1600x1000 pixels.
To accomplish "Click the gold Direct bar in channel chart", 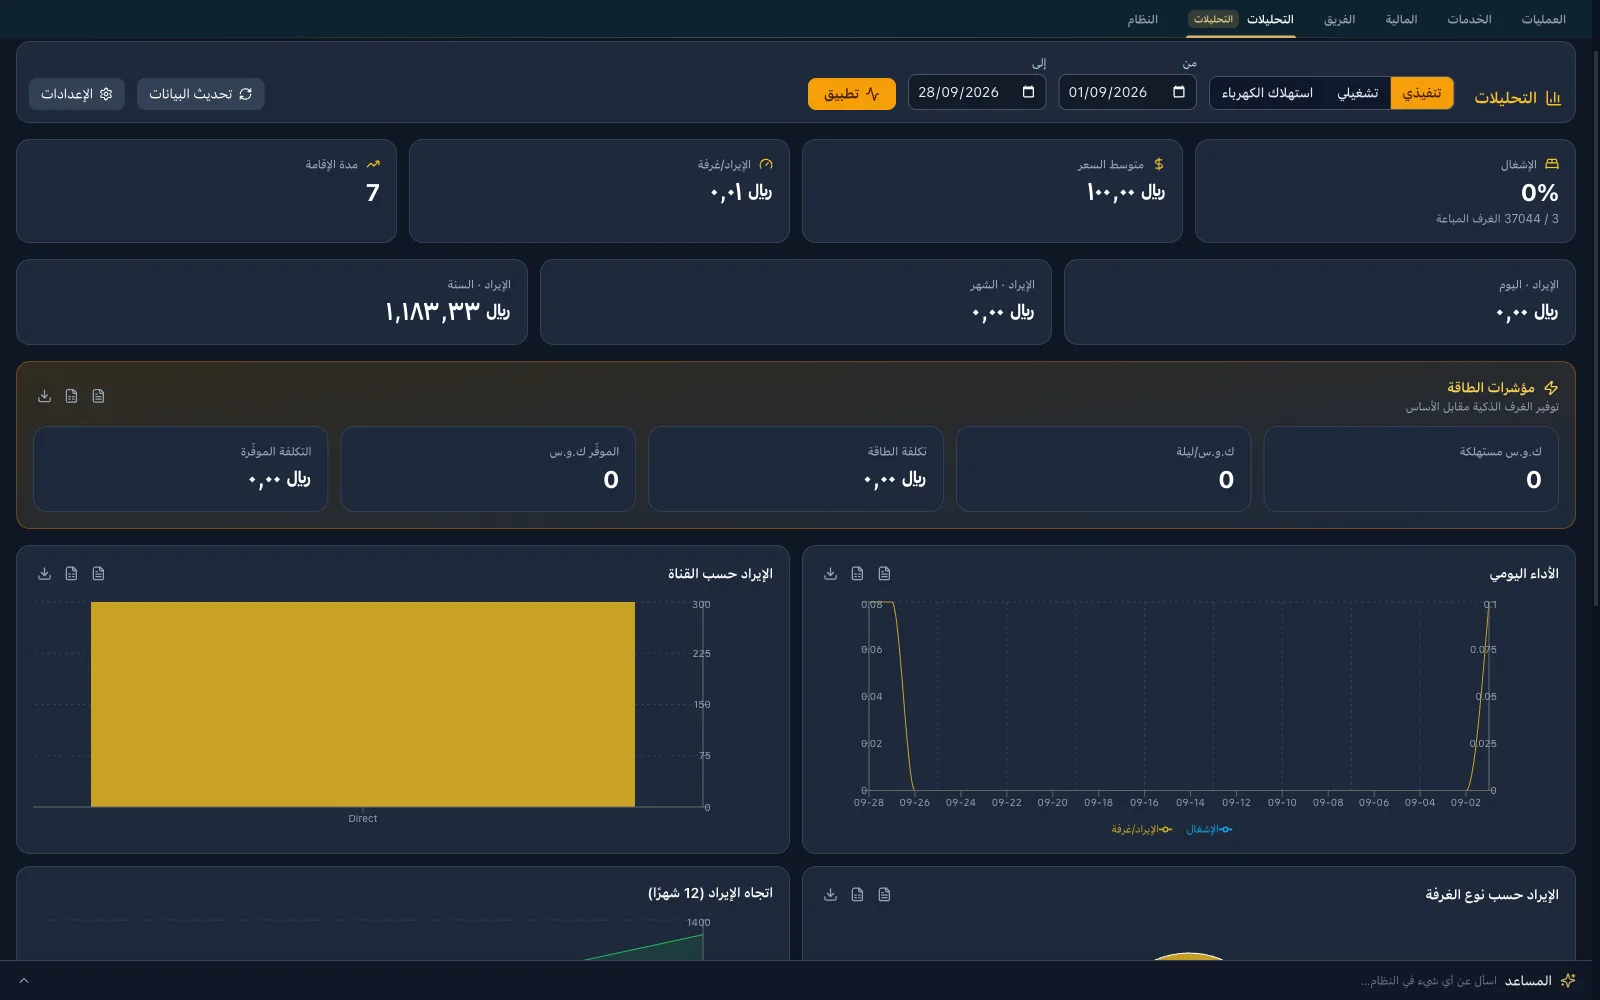I will click(363, 704).
